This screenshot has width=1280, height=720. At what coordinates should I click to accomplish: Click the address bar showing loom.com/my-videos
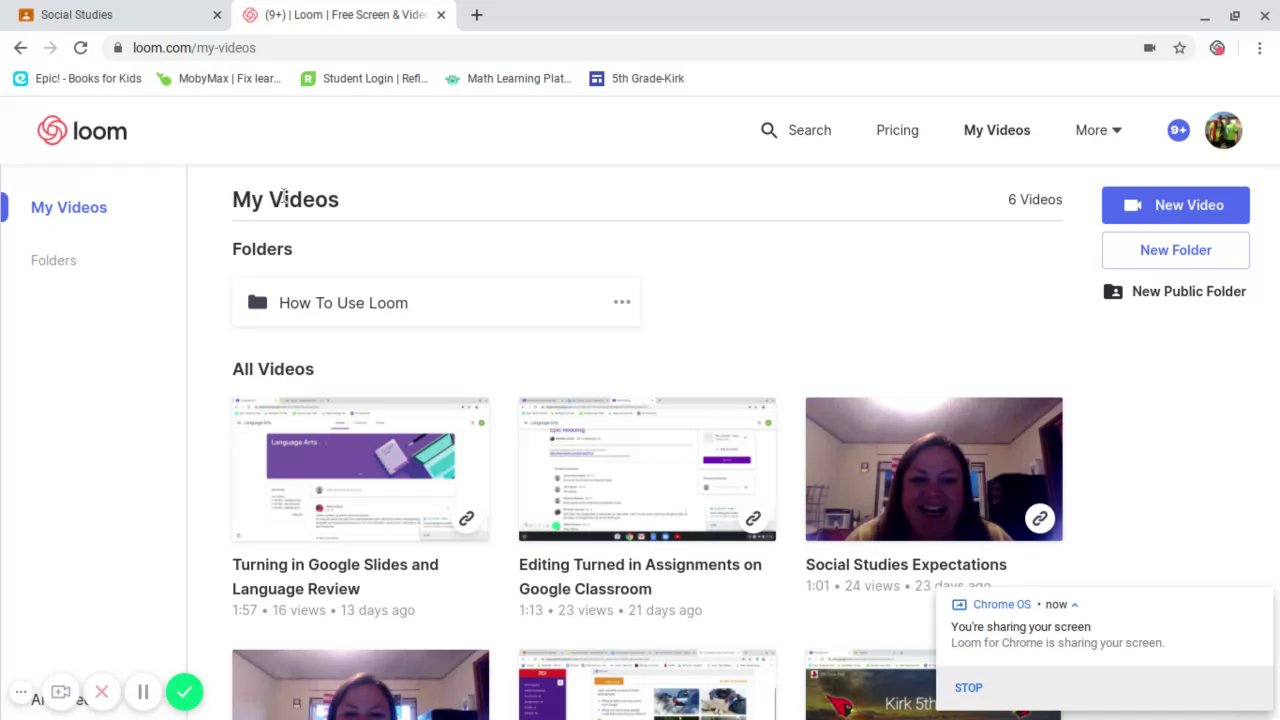coord(620,48)
